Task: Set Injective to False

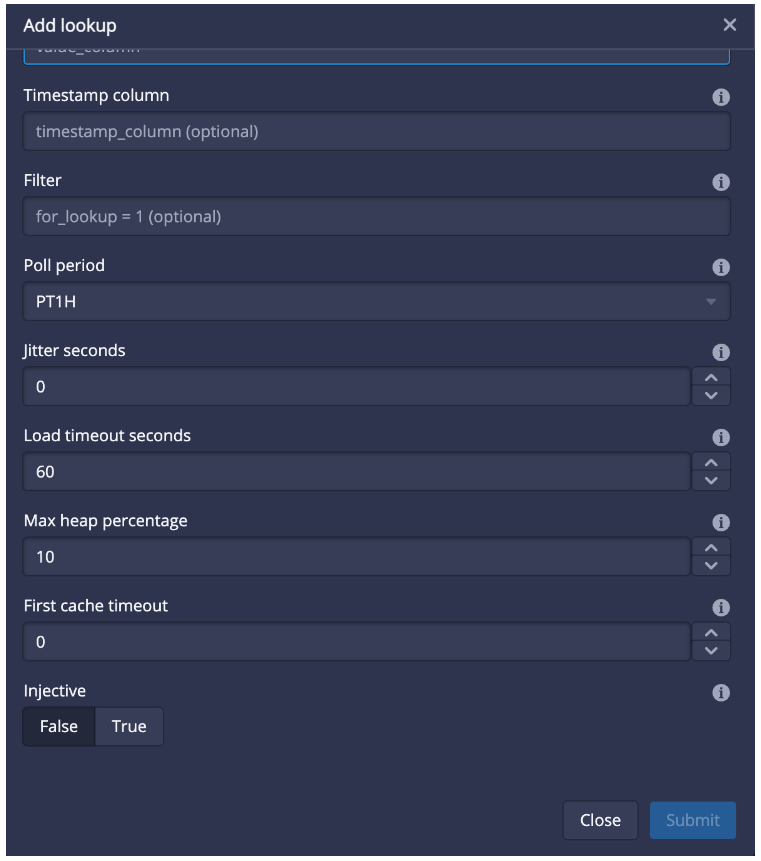Action: pos(59,727)
